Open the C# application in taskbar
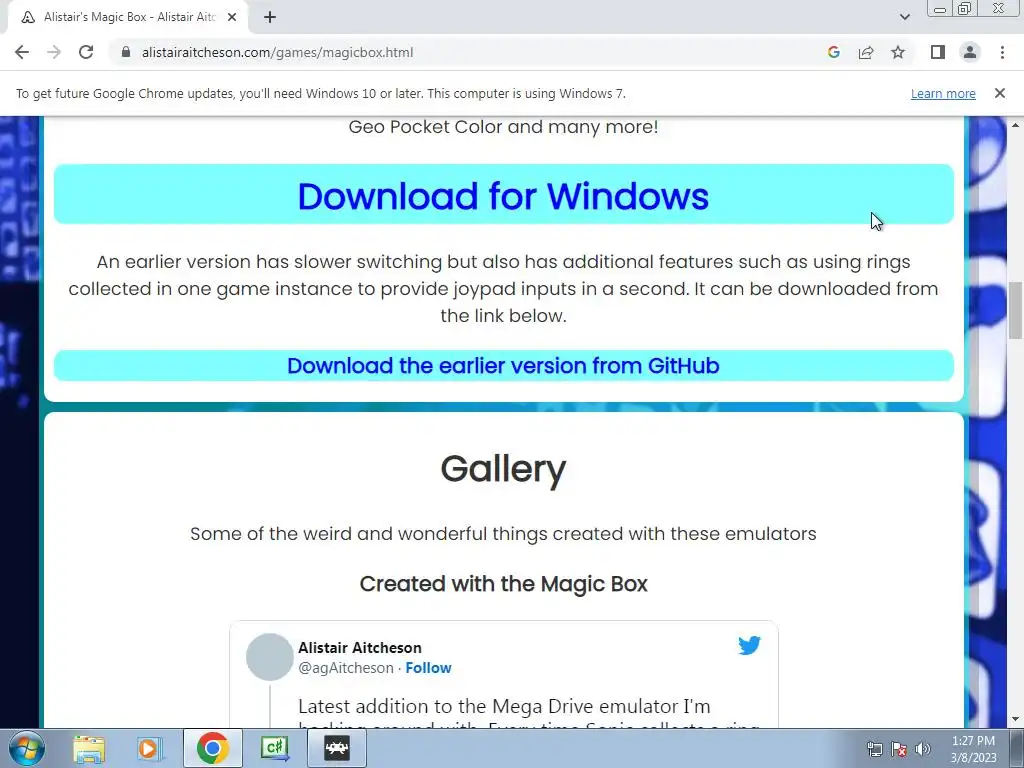This screenshot has height=768, width=1024. (275, 748)
